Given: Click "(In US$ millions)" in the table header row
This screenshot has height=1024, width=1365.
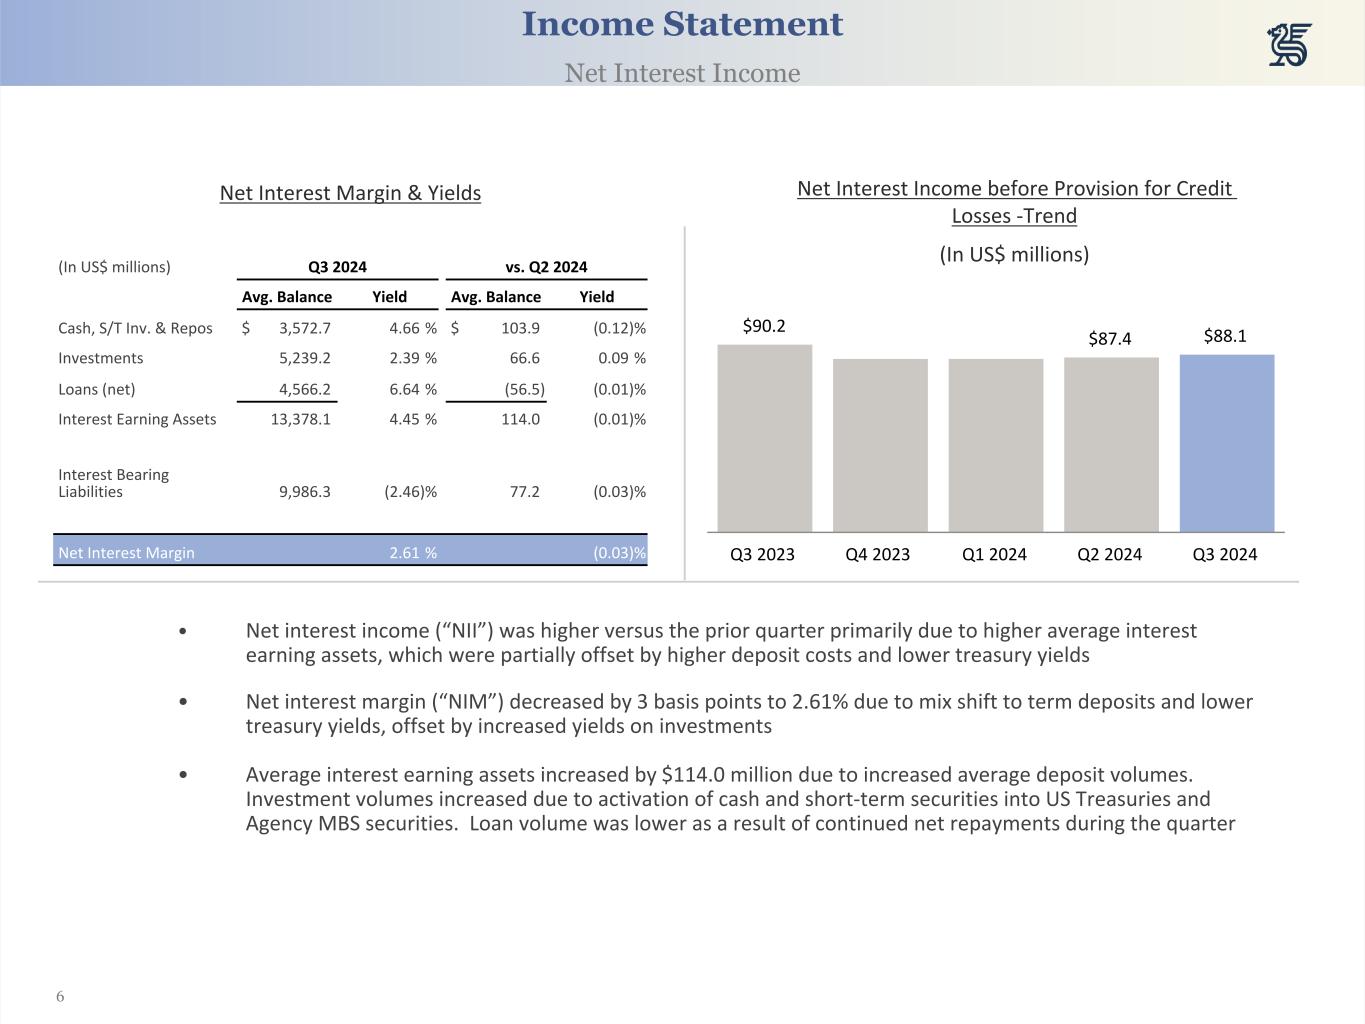Looking at the screenshot, I should coord(115,267).
